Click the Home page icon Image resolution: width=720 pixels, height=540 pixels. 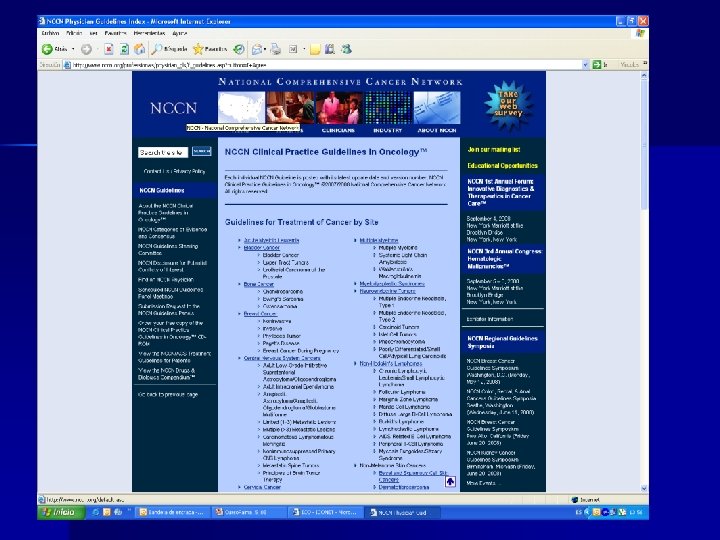click(140, 49)
